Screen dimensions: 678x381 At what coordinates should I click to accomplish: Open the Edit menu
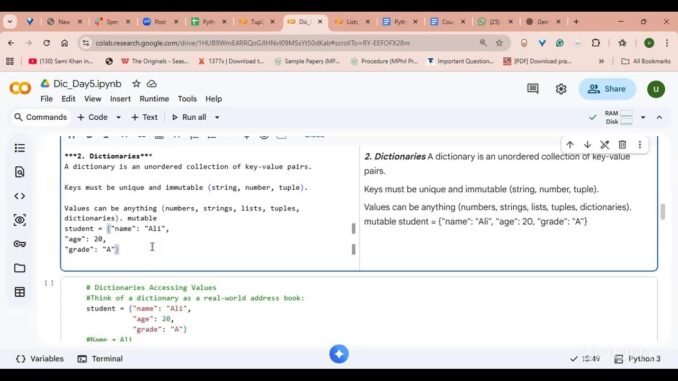pos(68,99)
